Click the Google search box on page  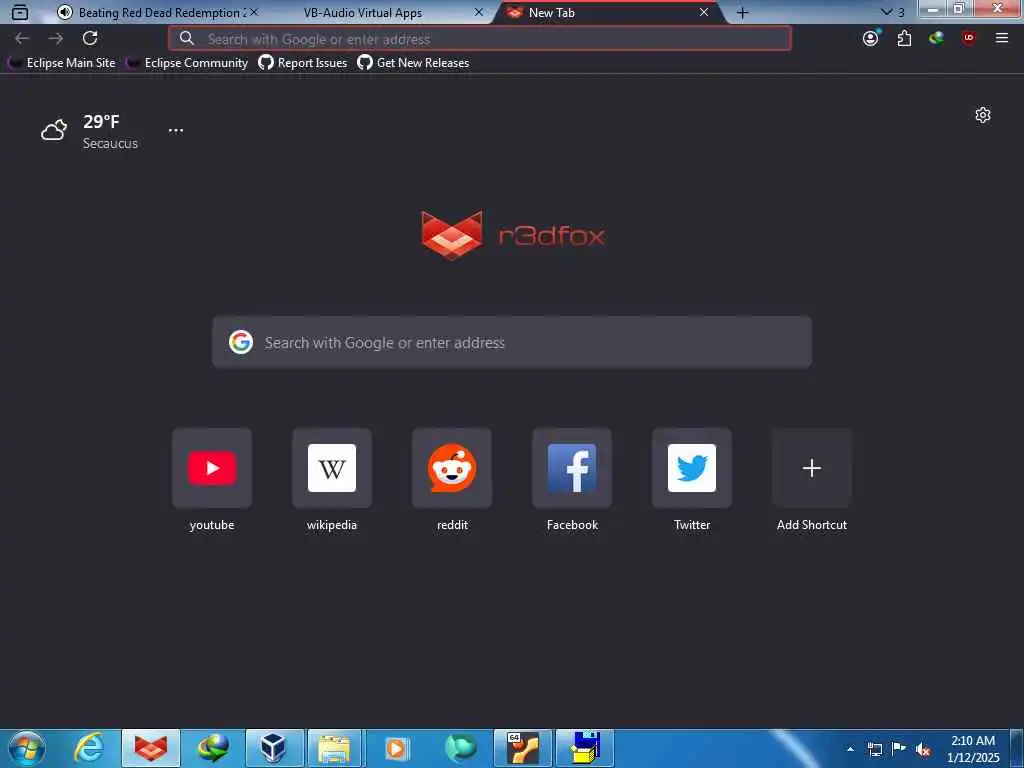point(512,342)
